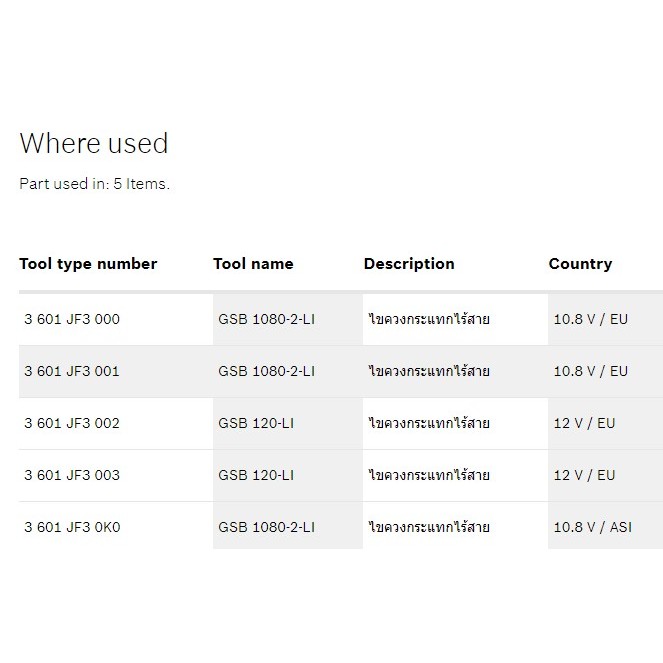The width and height of the screenshot is (663, 663).
Task: Click the Tool type number column header
Action: tap(88, 264)
